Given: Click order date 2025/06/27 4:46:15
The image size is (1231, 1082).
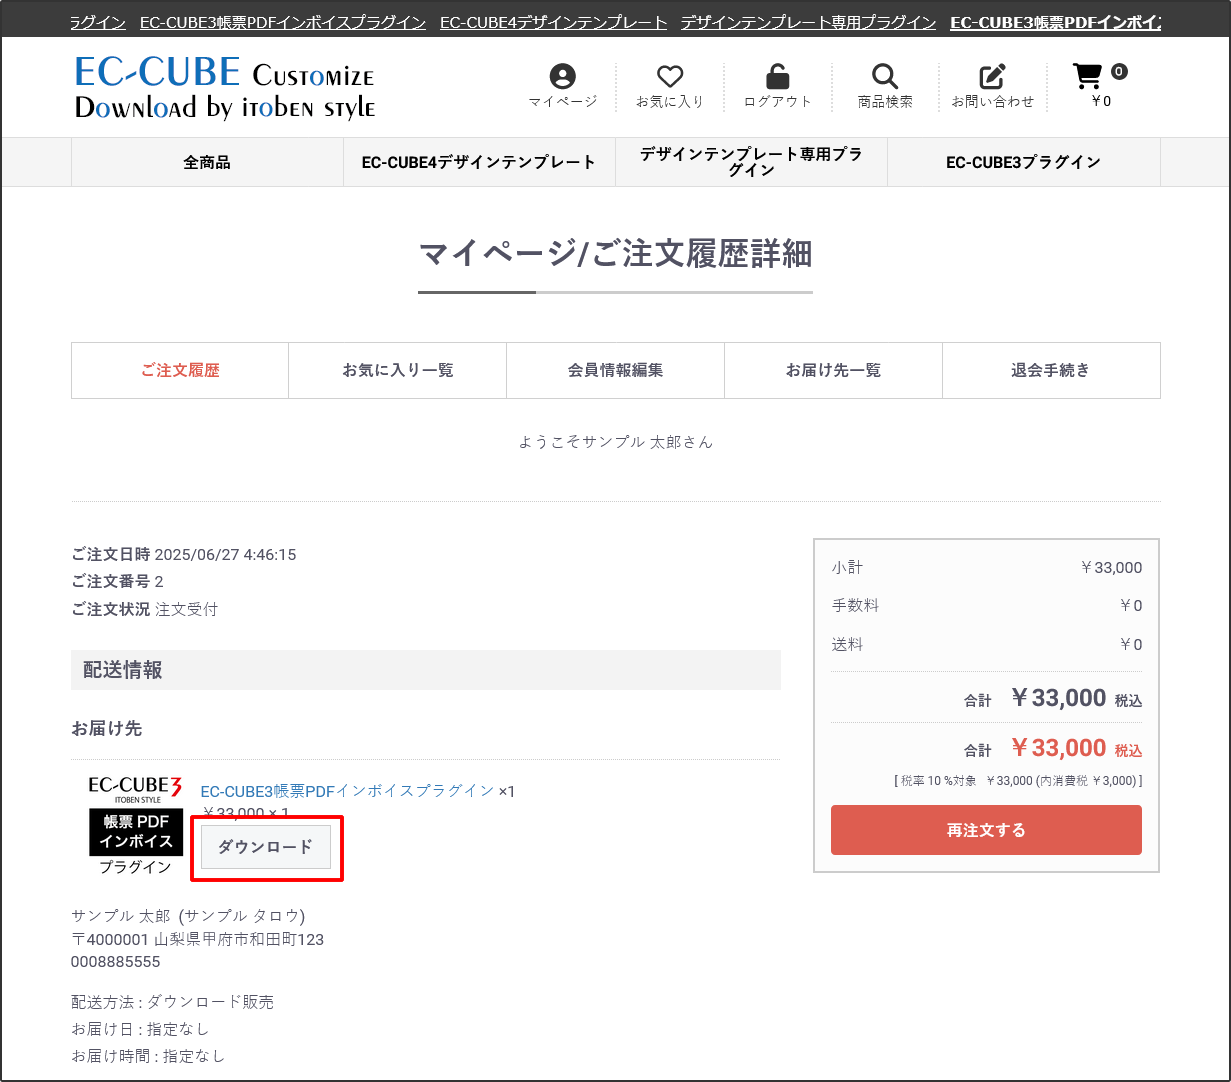Looking at the screenshot, I should point(225,554).
